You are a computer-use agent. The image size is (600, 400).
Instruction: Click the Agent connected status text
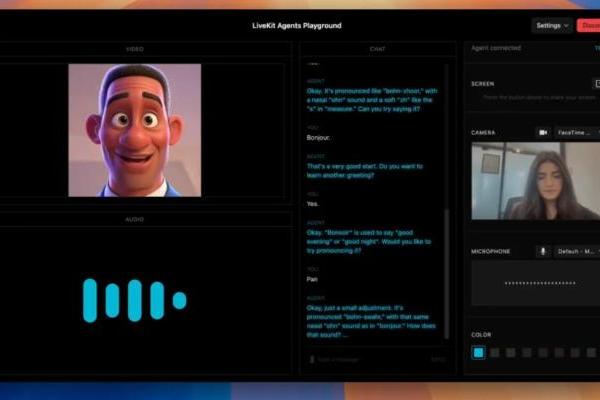click(x=496, y=48)
